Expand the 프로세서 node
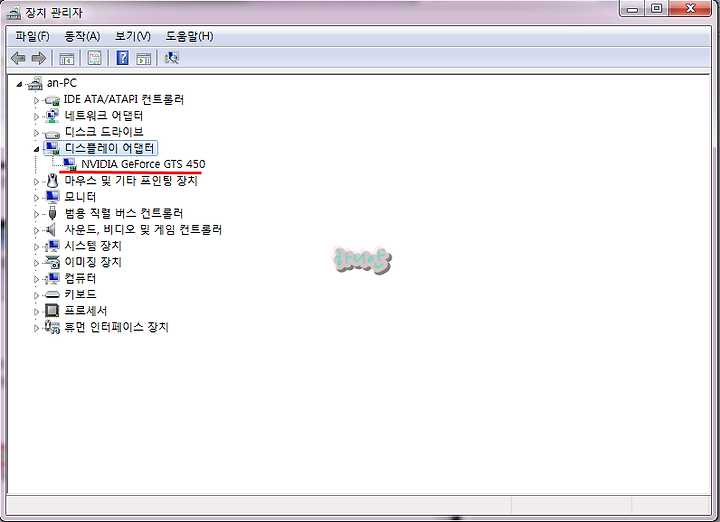720x522 pixels. click(x=36, y=312)
